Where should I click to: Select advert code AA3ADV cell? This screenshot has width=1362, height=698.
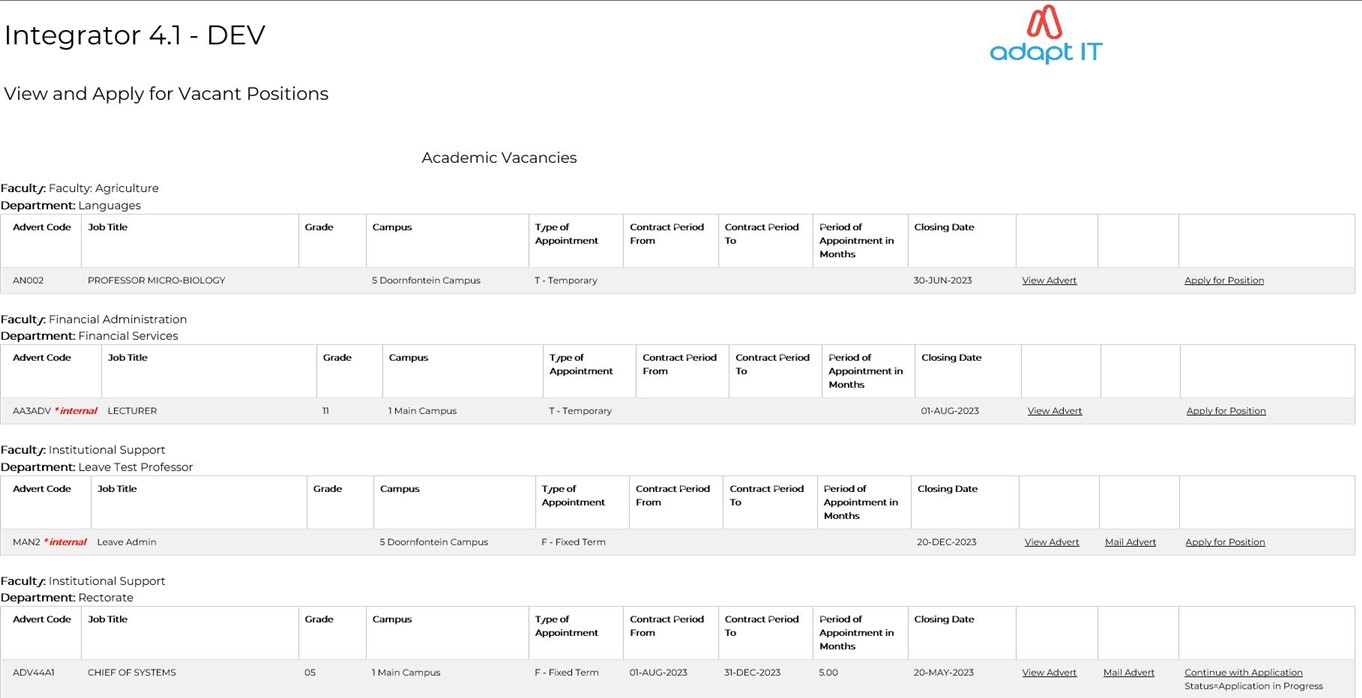pyautogui.click(x=31, y=411)
